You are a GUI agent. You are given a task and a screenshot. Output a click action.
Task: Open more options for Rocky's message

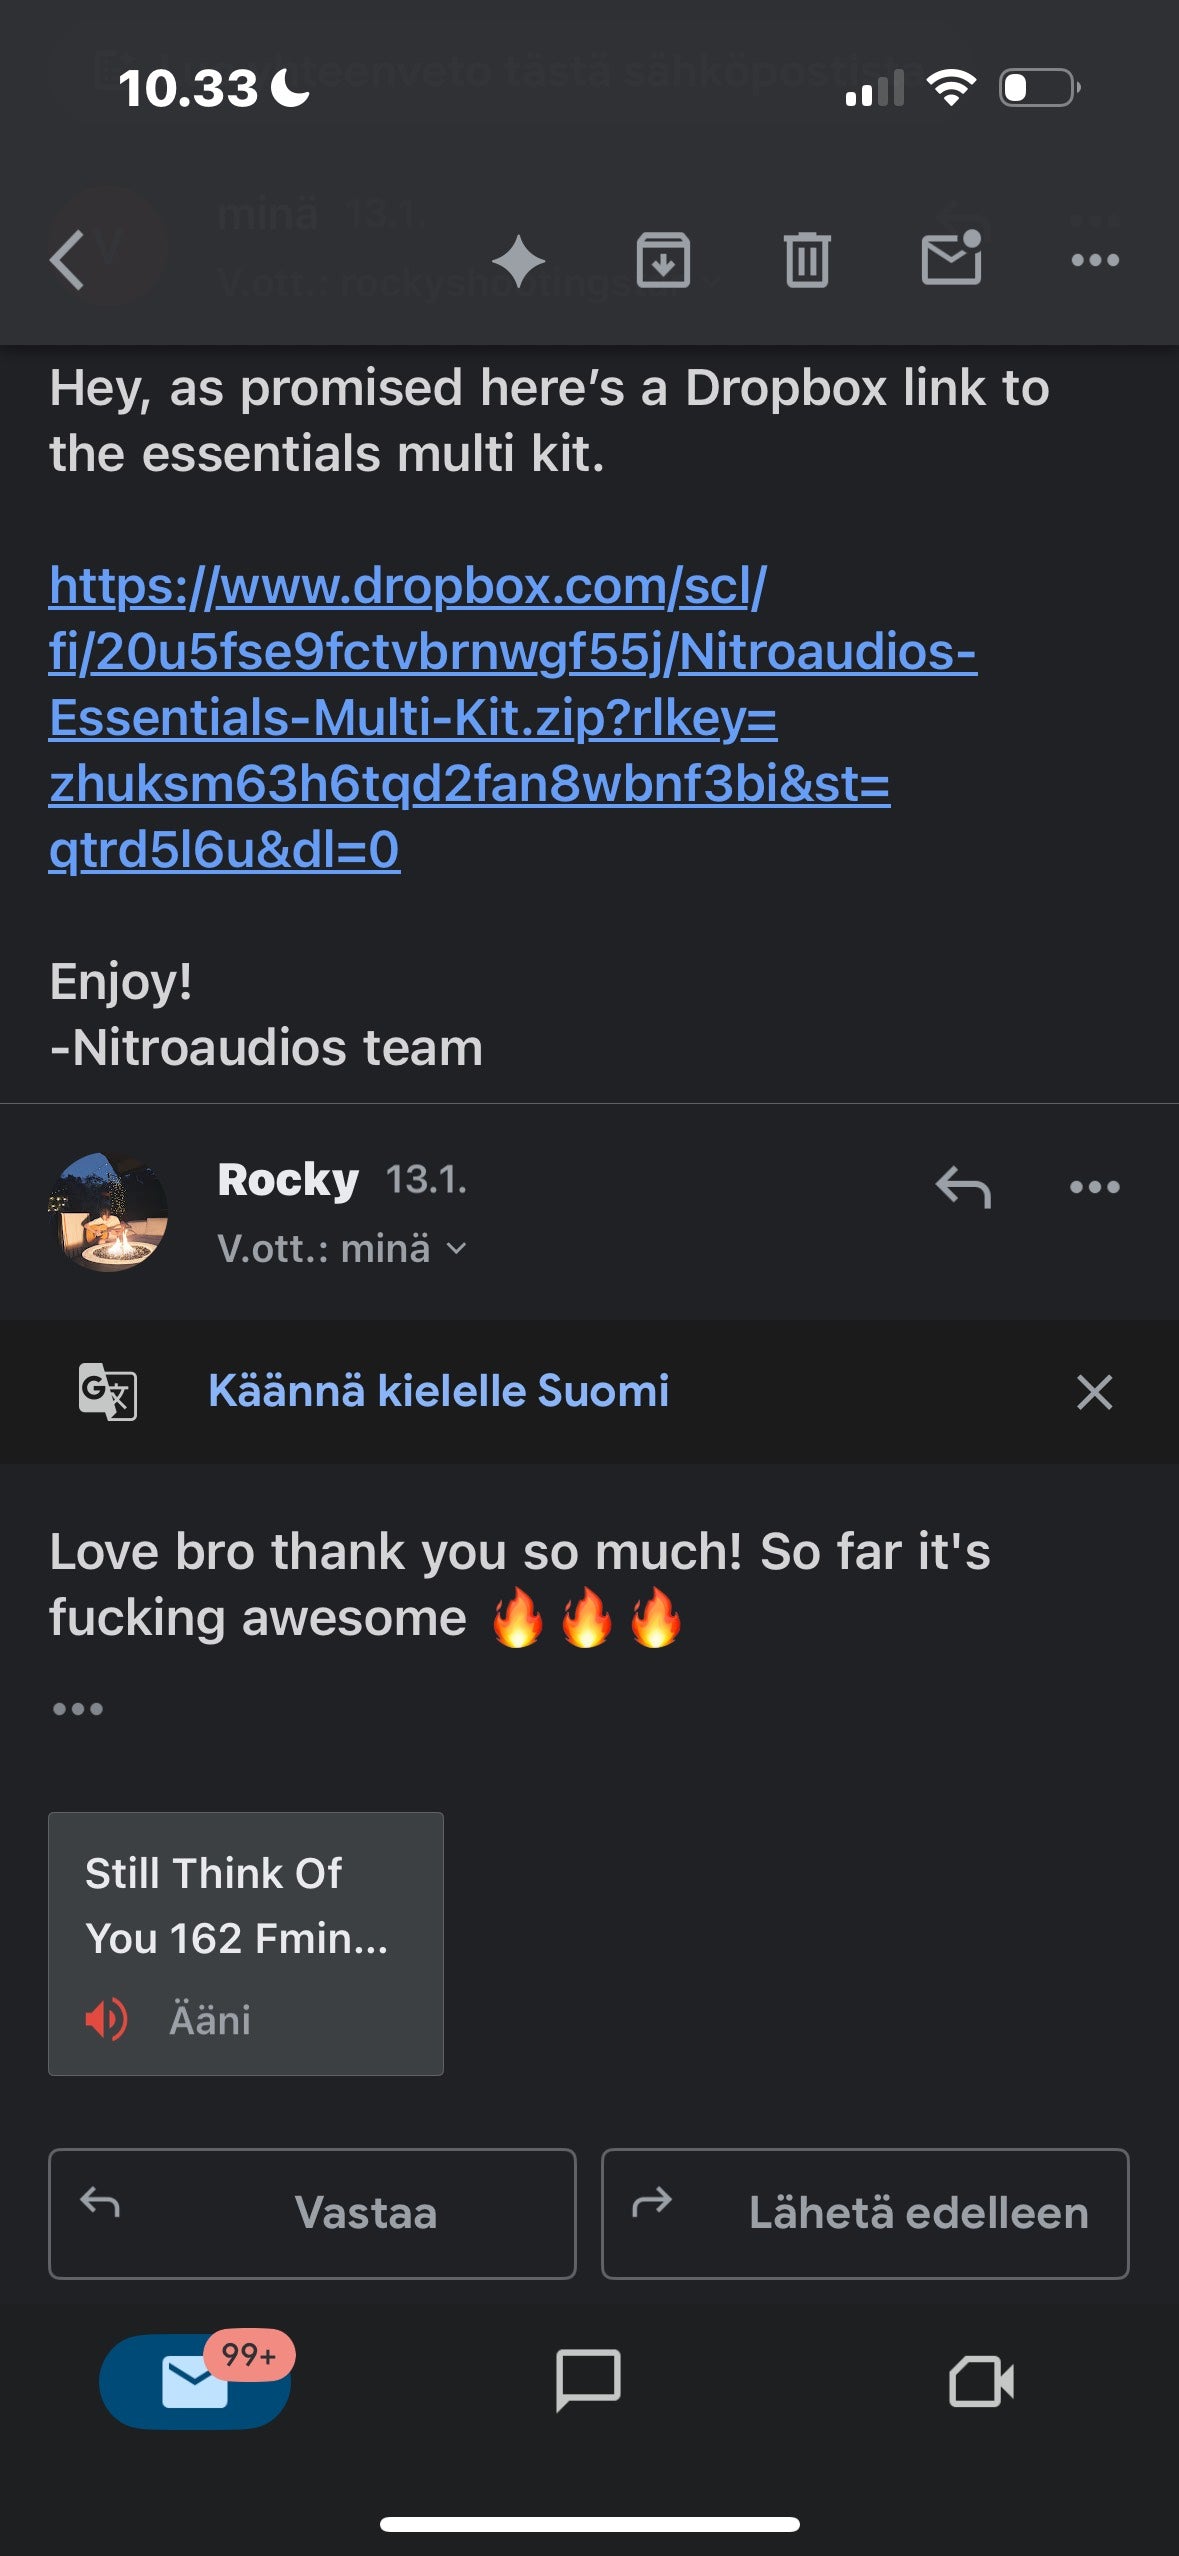[1095, 1188]
